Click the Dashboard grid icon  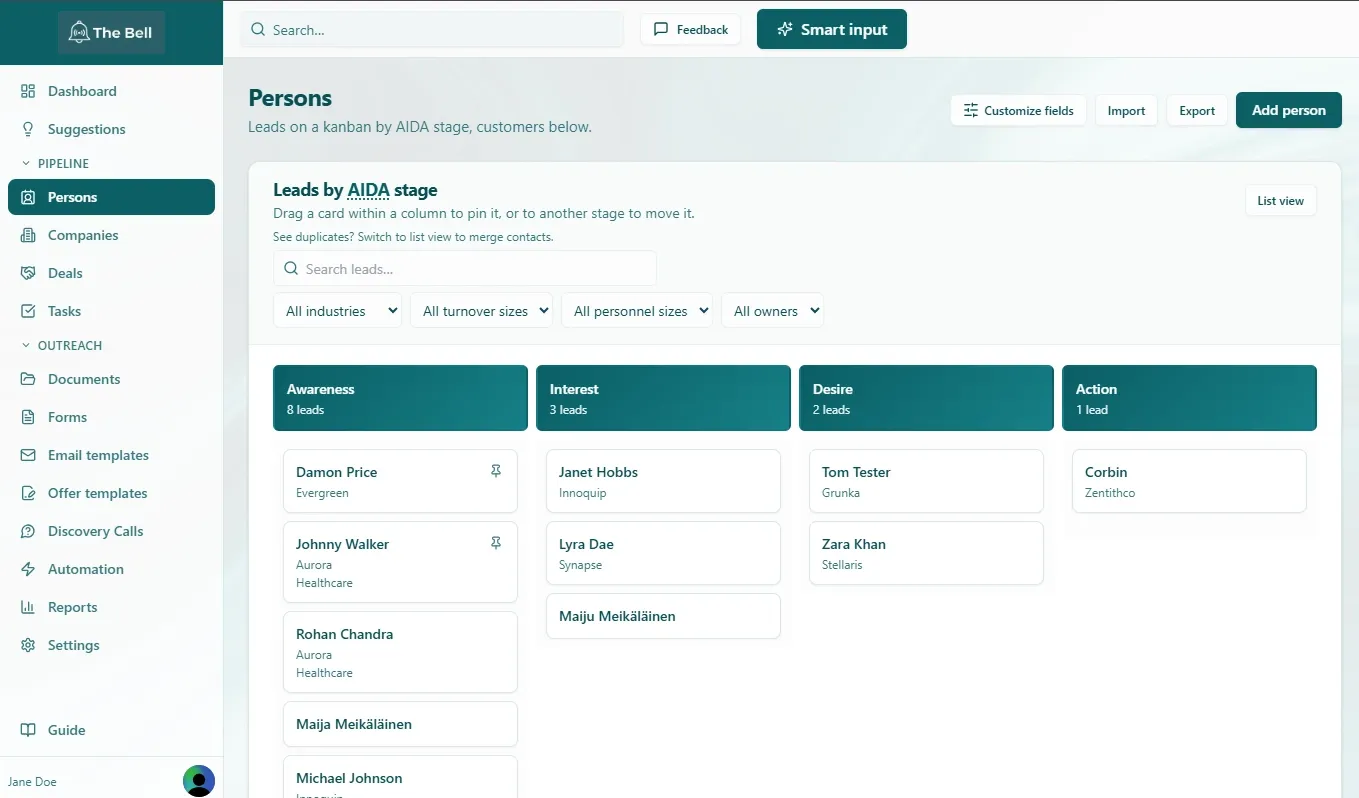click(x=28, y=91)
